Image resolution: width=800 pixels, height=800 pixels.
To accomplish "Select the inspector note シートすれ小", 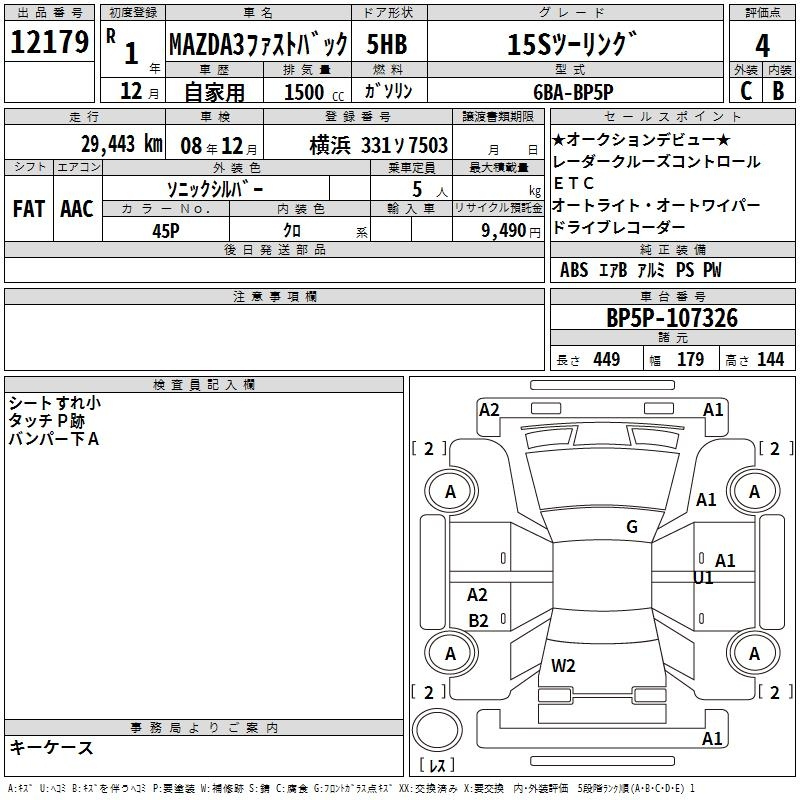I will click(55, 403).
